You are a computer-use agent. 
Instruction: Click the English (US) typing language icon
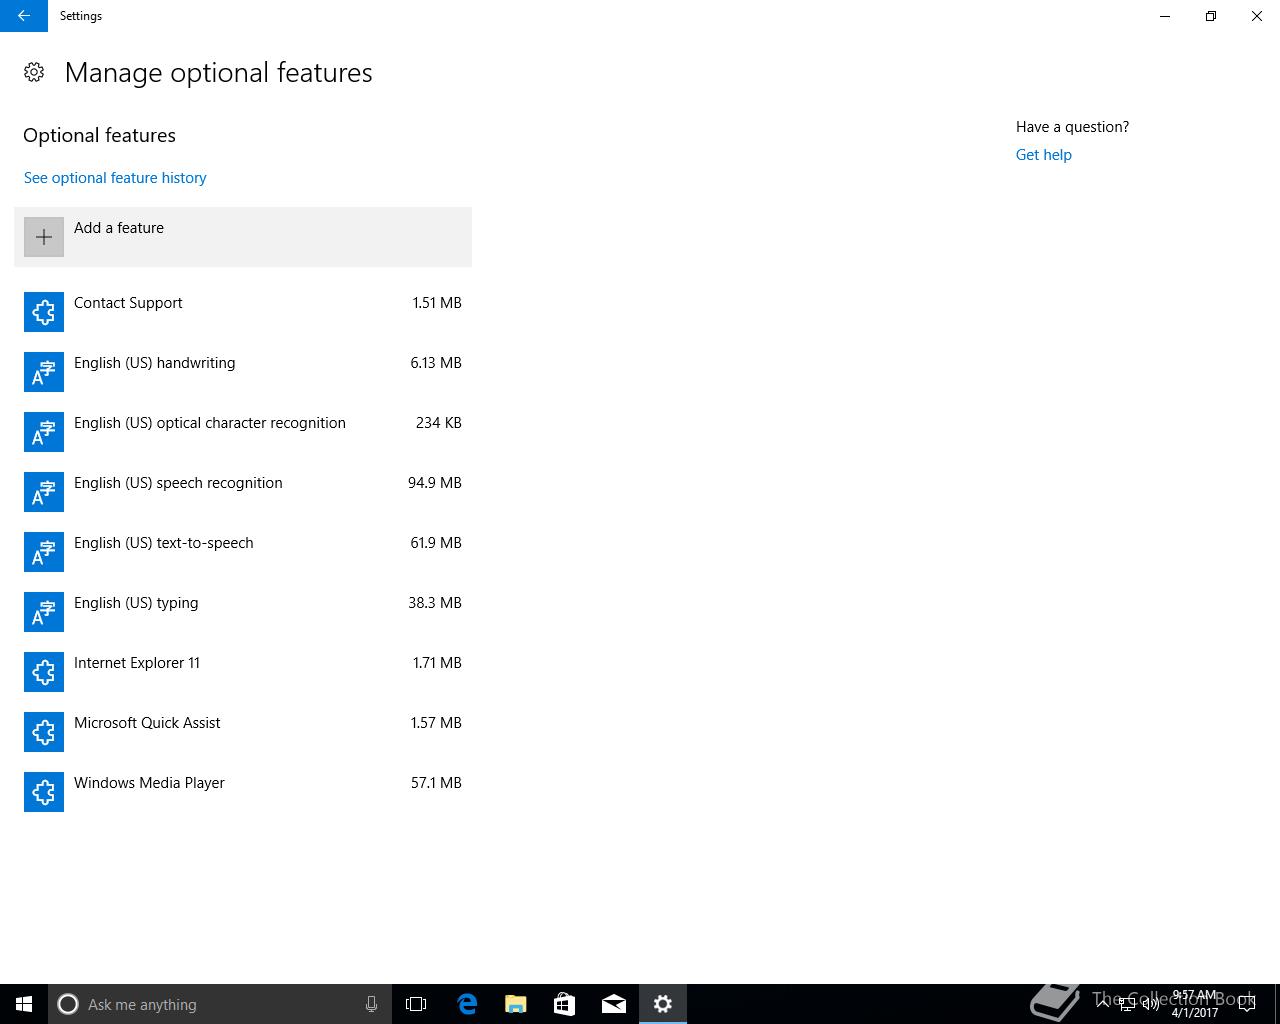click(x=44, y=612)
